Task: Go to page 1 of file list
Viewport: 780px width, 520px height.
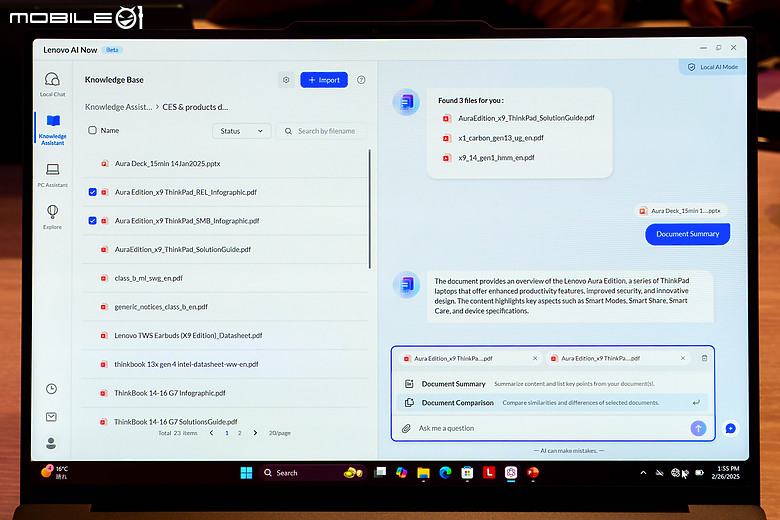Action: tap(227, 433)
